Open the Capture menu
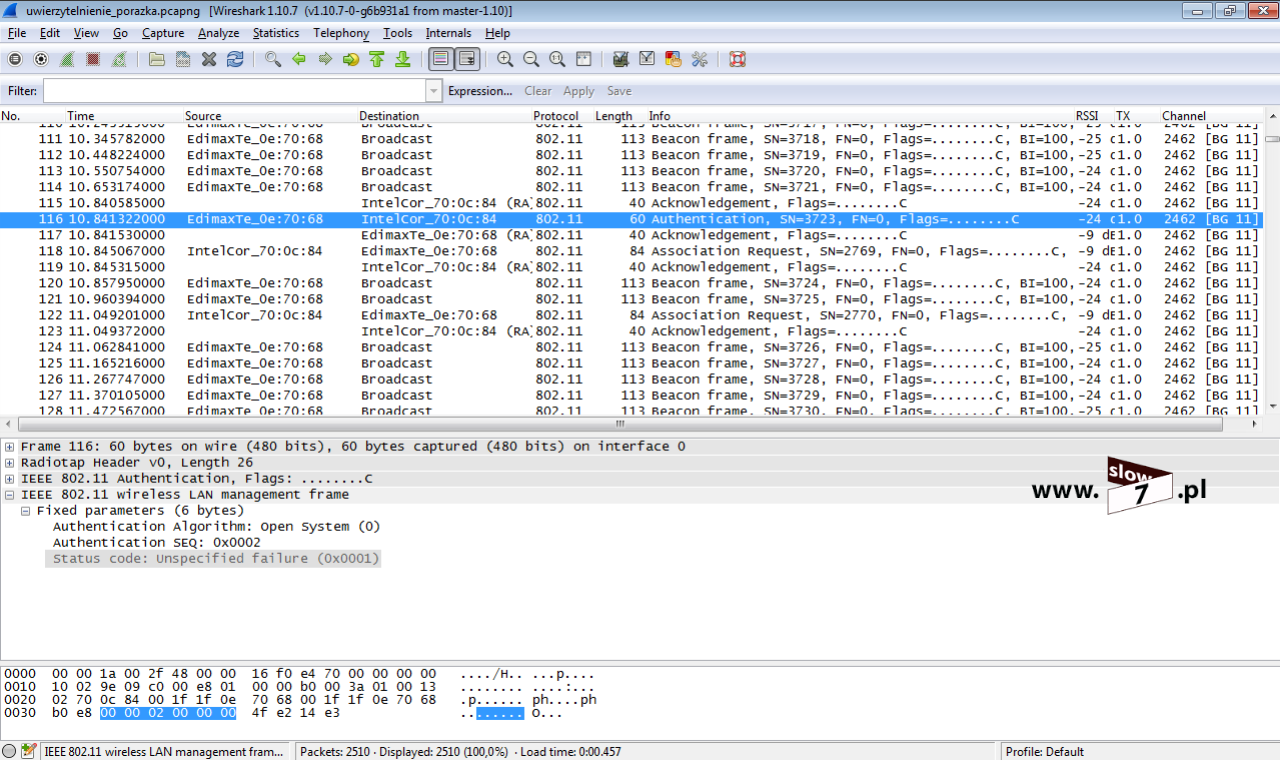The width and height of the screenshot is (1280, 760). [163, 33]
